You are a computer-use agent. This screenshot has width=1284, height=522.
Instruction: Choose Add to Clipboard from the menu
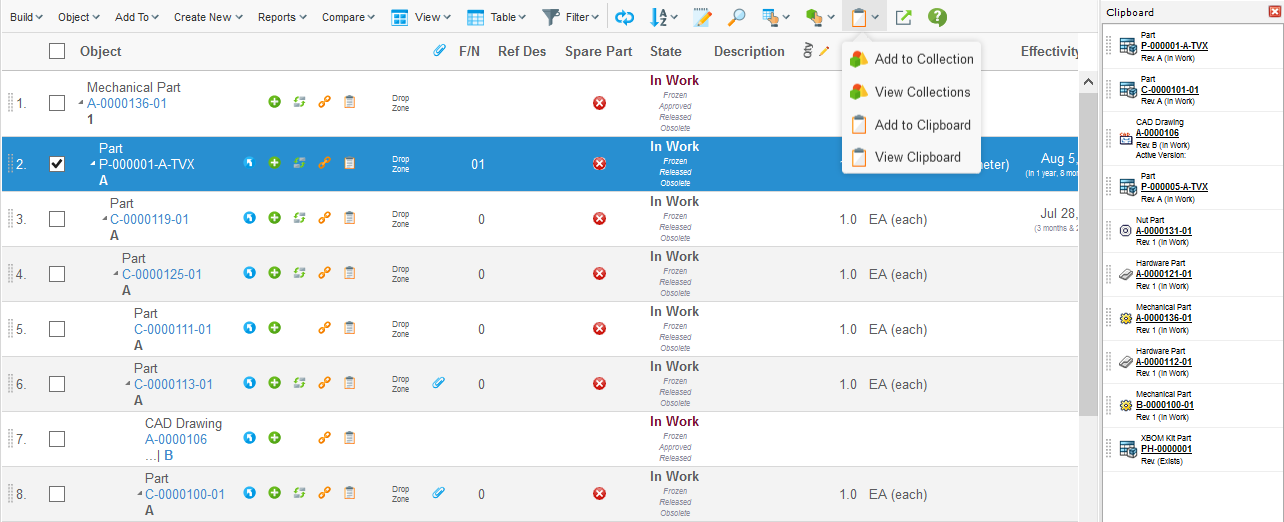(921, 125)
